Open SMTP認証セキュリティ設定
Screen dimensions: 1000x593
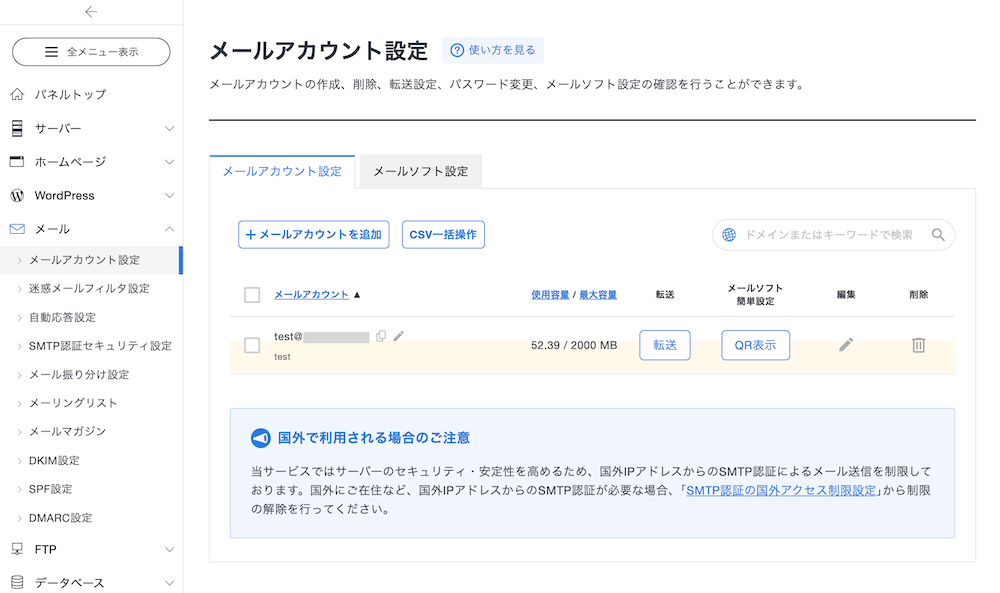(100, 346)
